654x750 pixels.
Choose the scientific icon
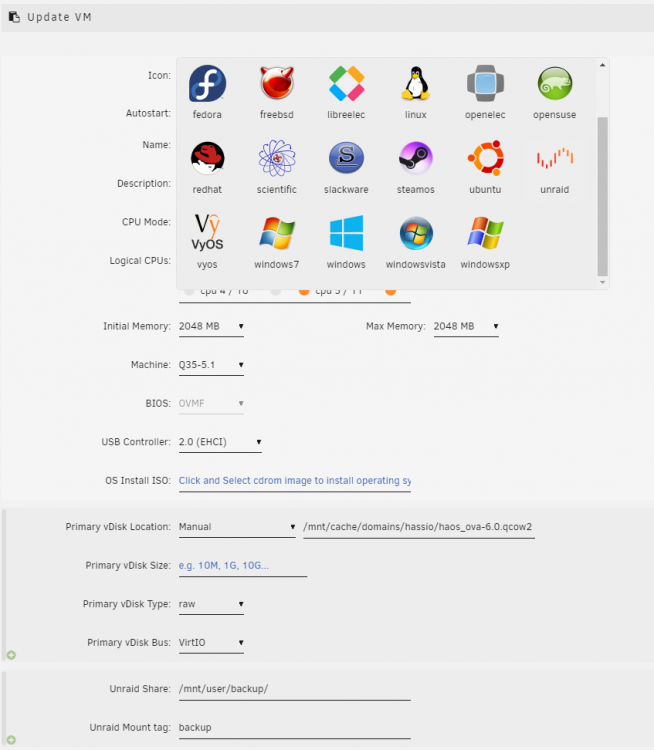277,158
